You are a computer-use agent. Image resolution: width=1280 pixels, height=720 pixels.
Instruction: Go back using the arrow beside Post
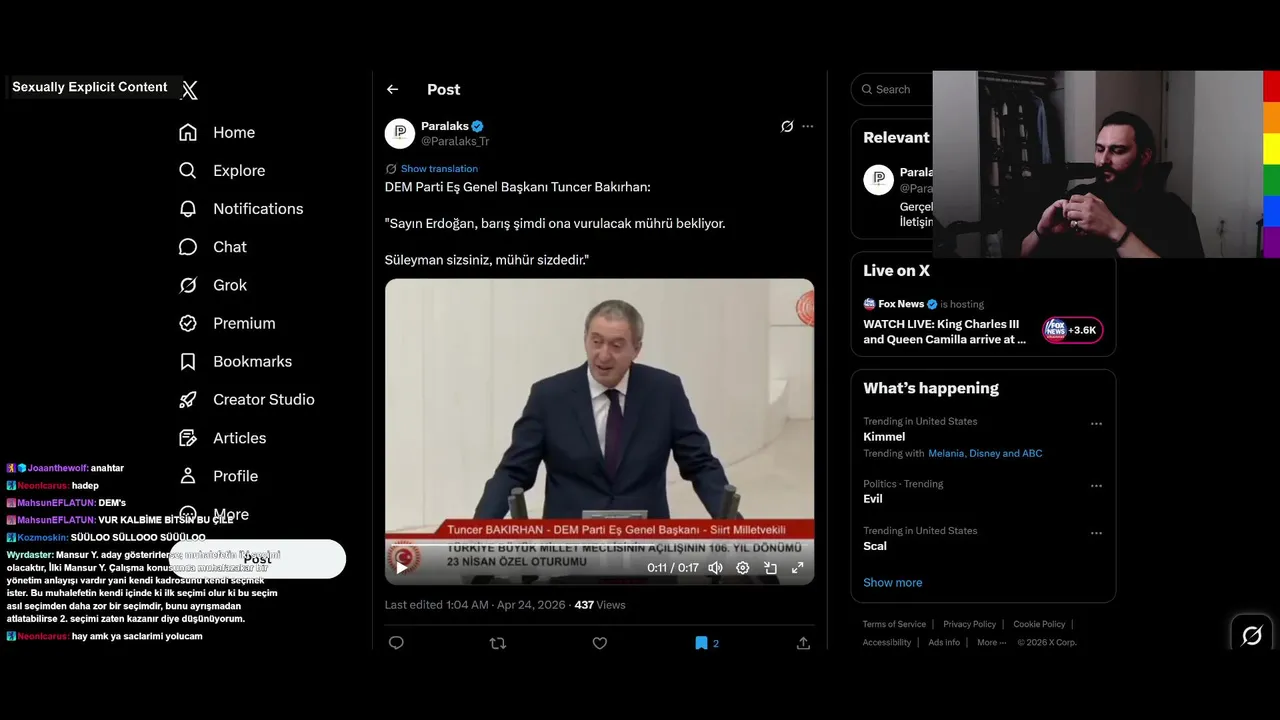[x=393, y=89]
